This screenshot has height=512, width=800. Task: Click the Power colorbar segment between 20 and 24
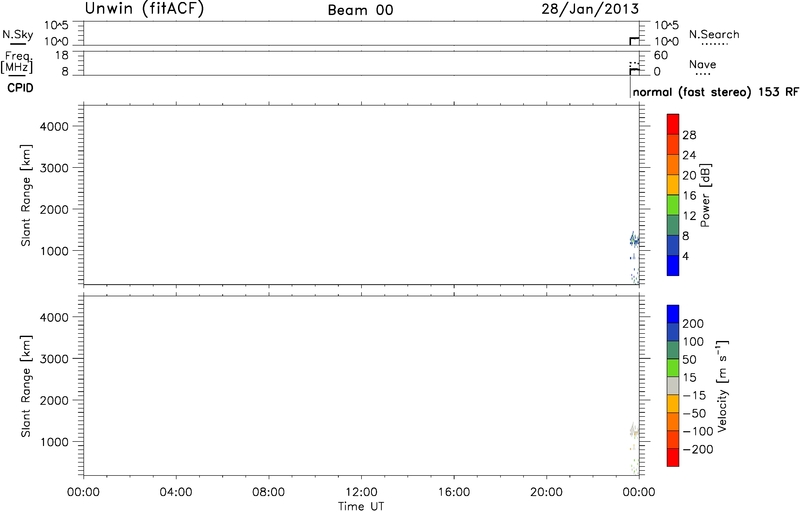pyautogui.click(x=673, y=165)
